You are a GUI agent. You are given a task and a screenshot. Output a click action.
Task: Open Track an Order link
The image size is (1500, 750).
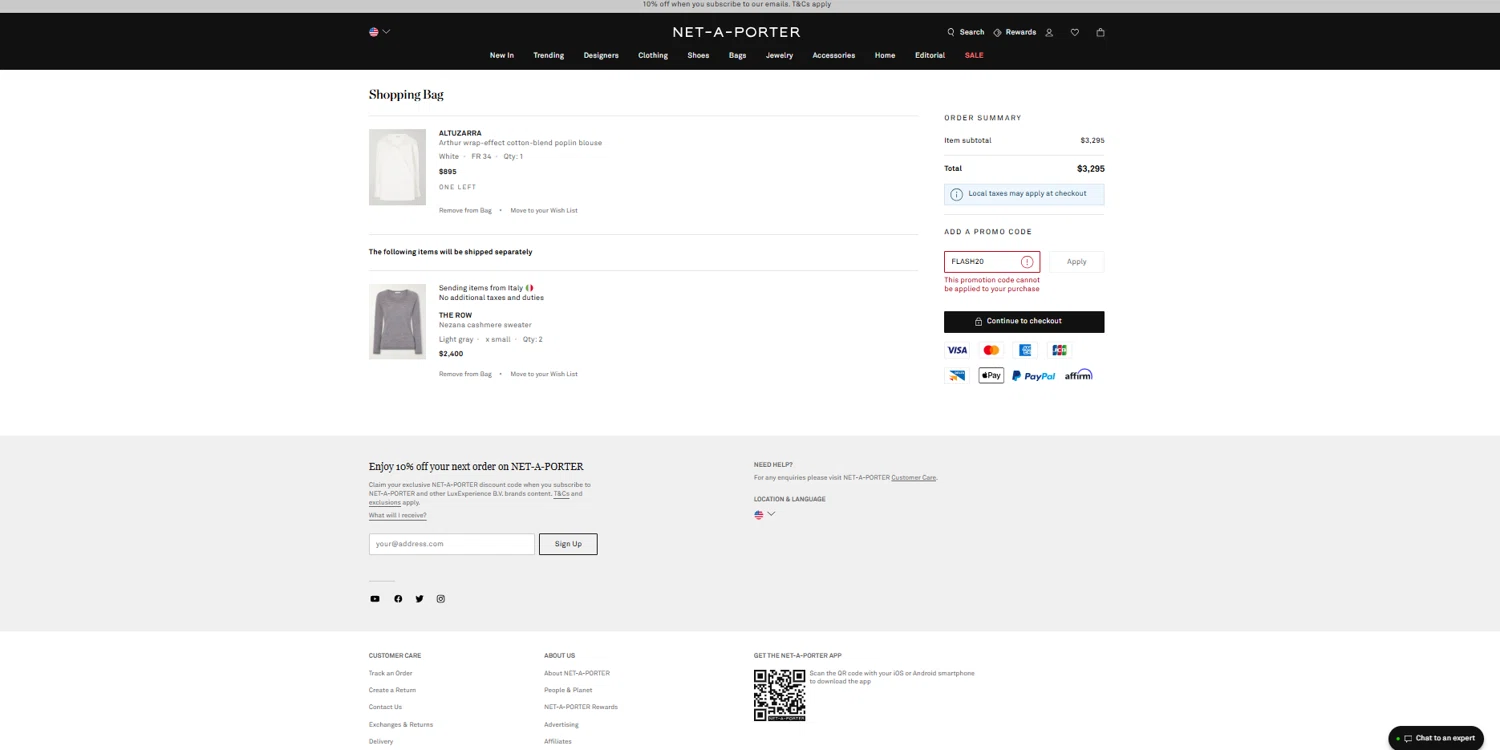[390, 673]
